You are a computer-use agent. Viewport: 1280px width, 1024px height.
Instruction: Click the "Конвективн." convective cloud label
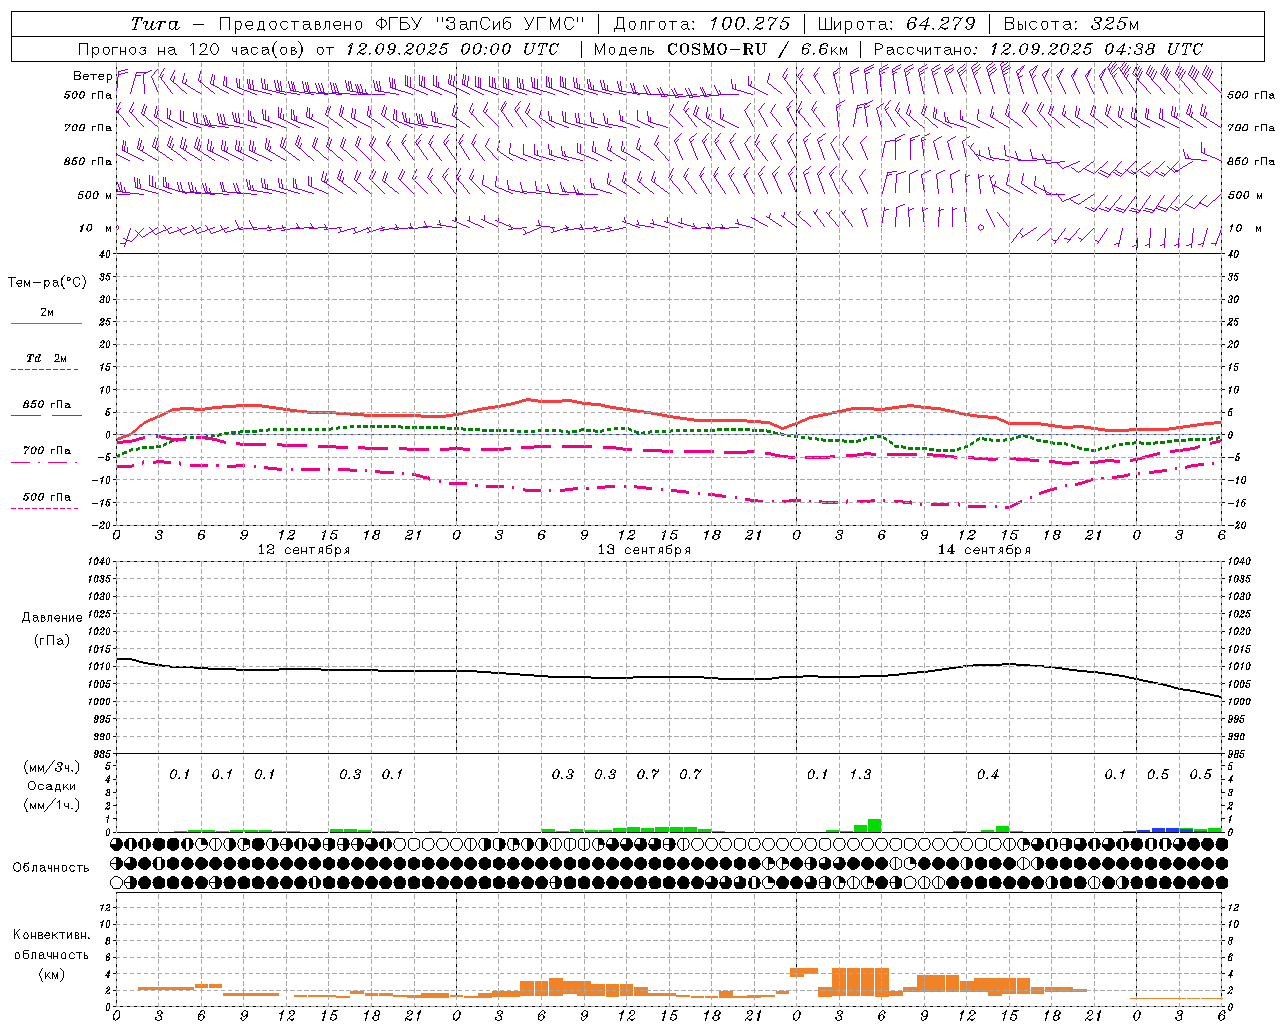[x=51, y=935]
